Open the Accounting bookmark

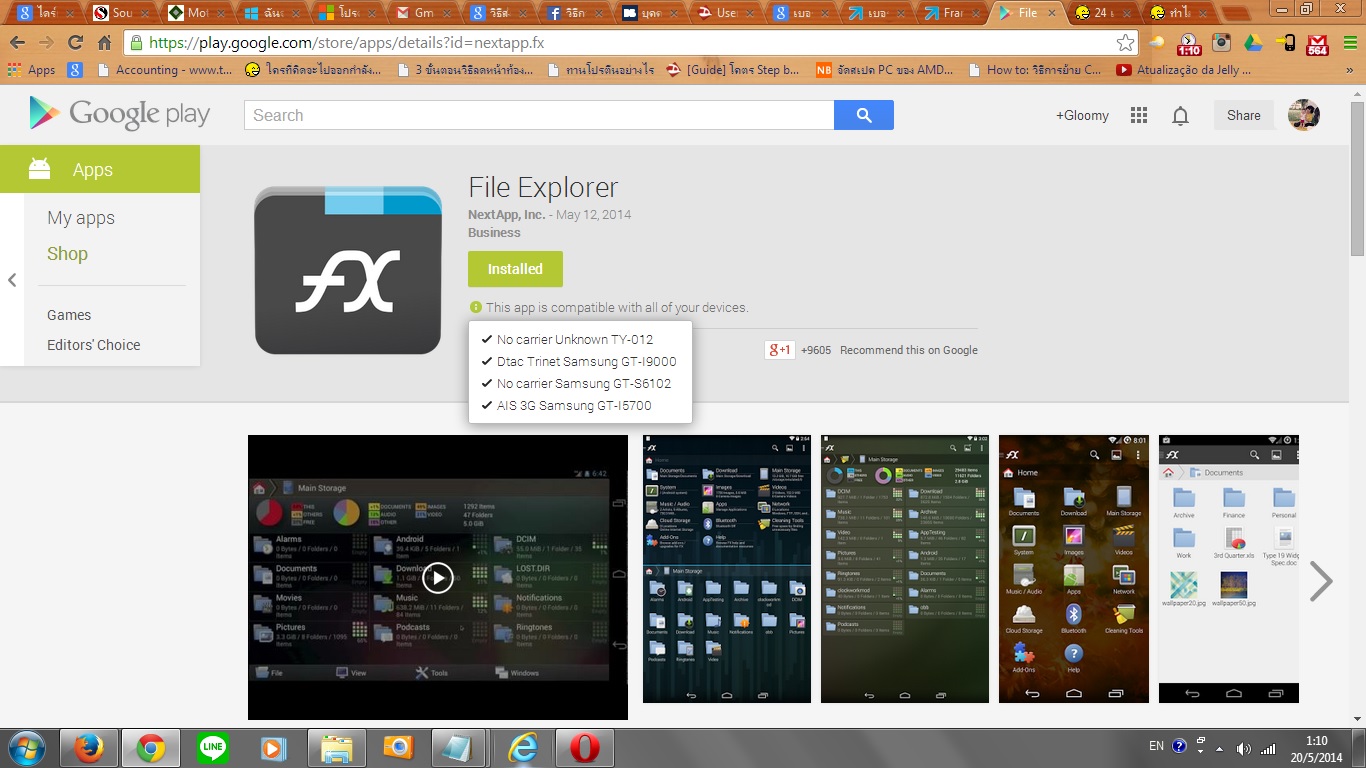pyautogui.click(x=165, y=70)
